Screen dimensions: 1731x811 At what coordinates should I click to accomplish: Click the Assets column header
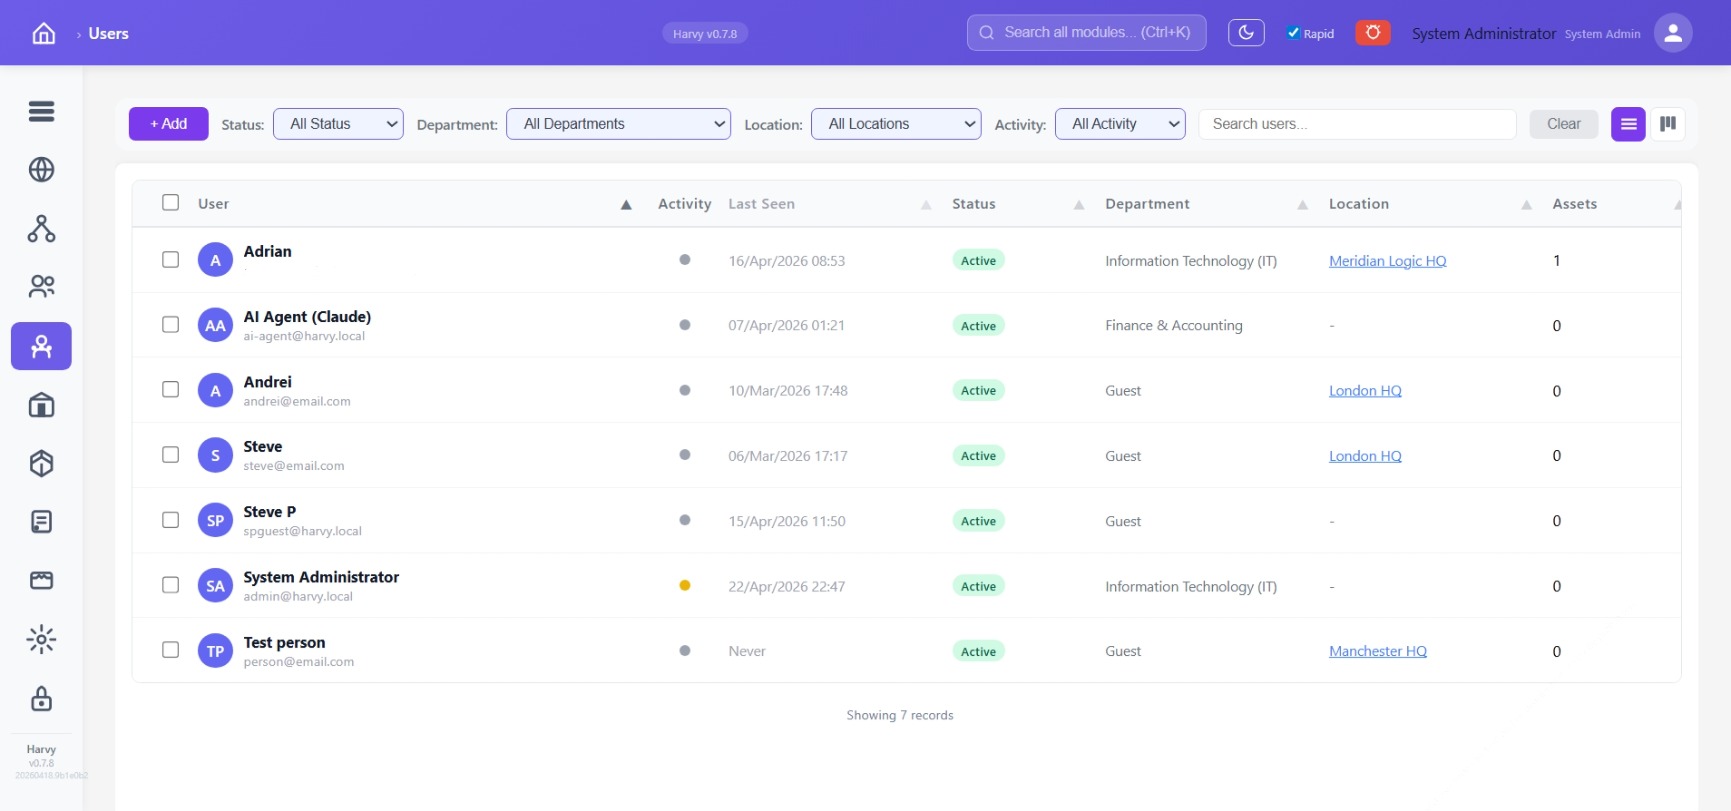coord(1574,204)
